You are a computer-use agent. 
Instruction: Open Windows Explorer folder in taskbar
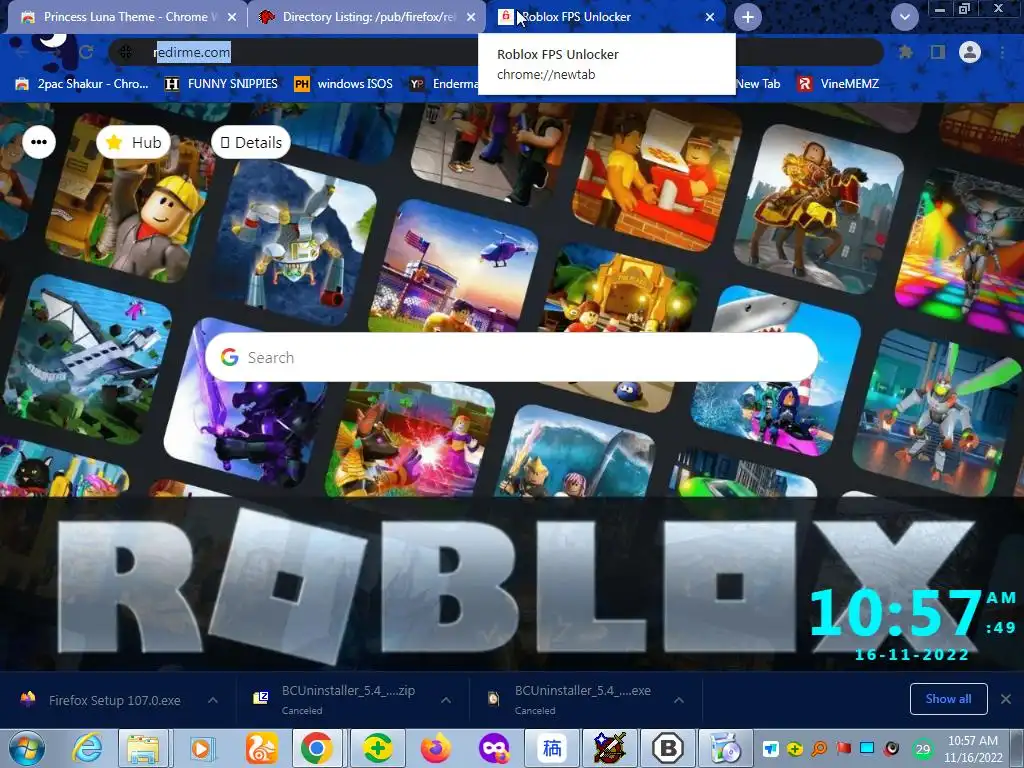coord(144,748)
